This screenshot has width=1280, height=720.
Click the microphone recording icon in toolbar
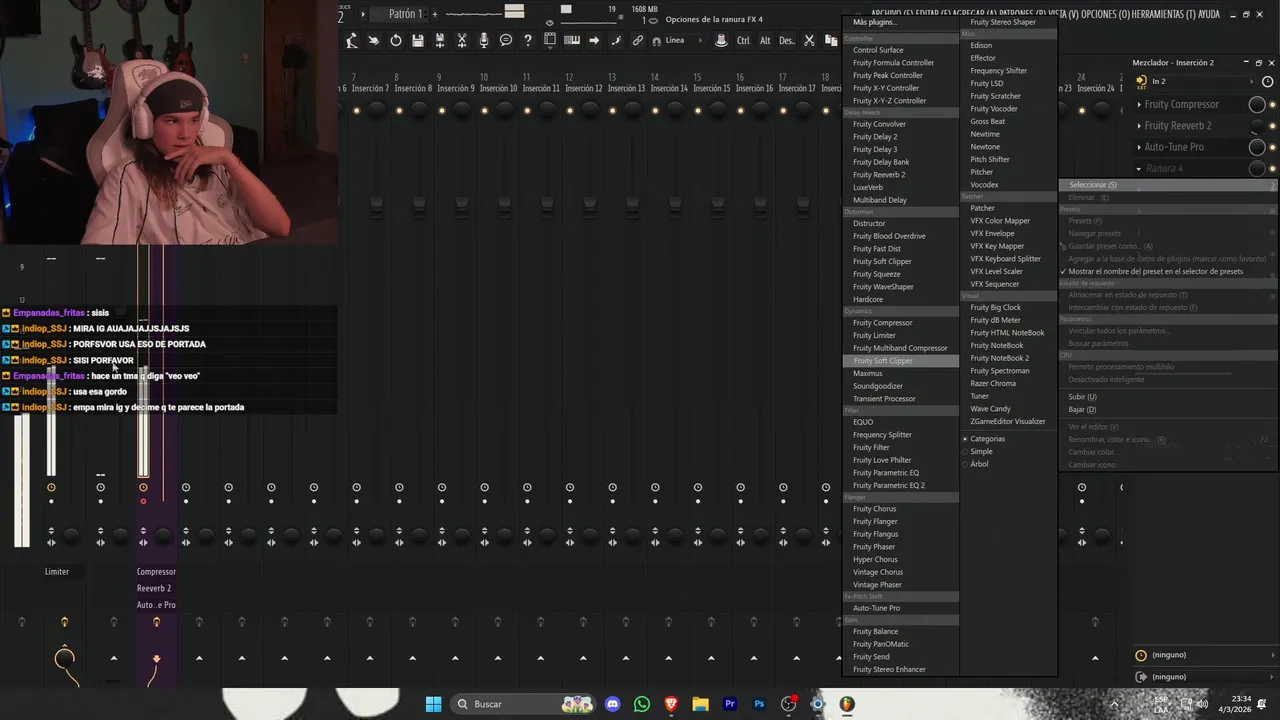click(484, 40)
